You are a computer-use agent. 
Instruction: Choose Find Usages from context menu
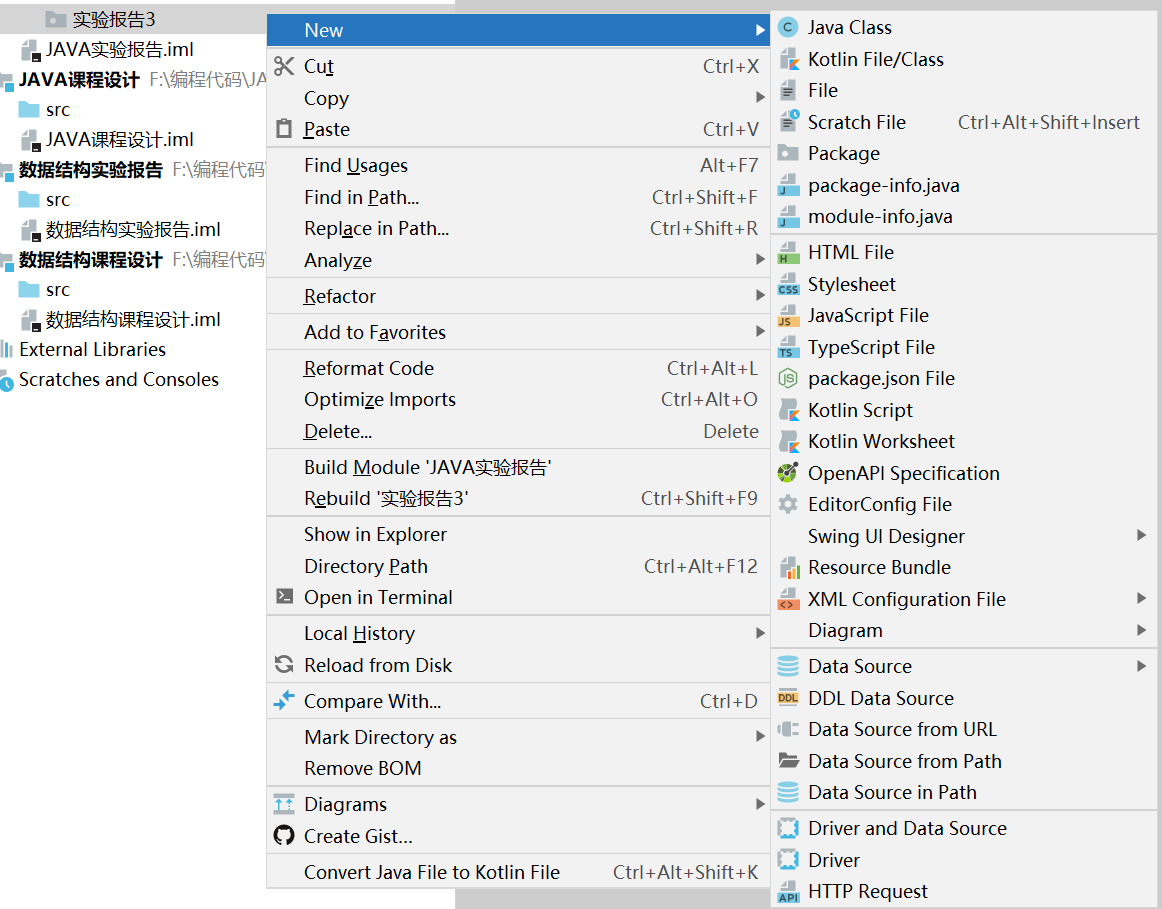point(518,165)
